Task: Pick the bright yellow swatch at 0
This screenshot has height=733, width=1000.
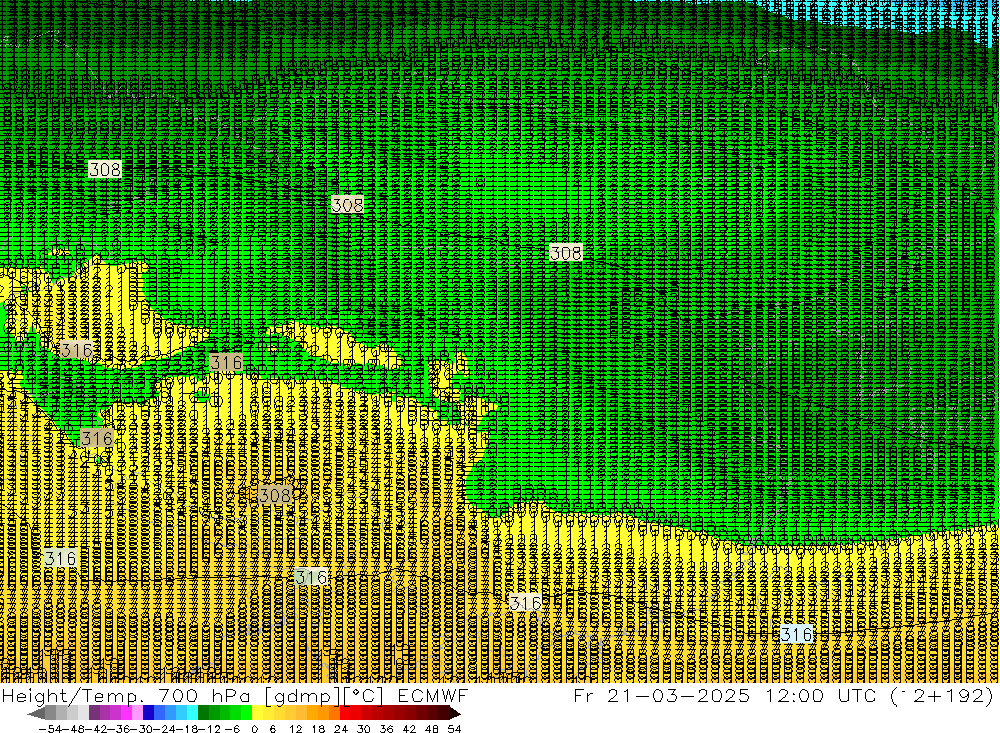Action: 258,713
